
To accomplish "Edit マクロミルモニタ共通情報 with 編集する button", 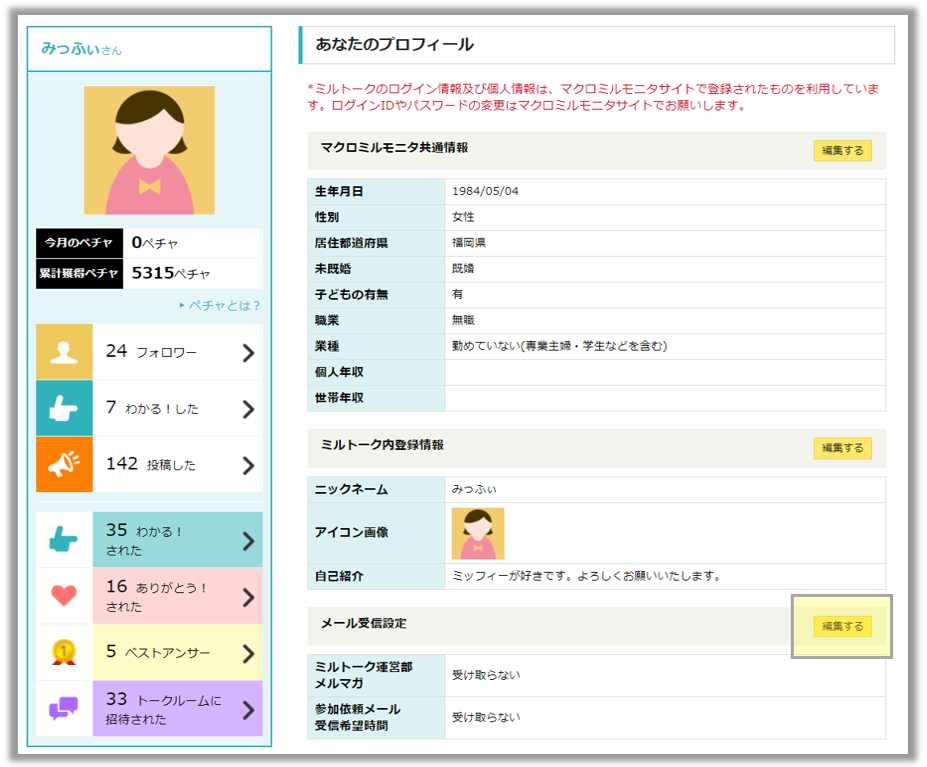I will (842, 150).
